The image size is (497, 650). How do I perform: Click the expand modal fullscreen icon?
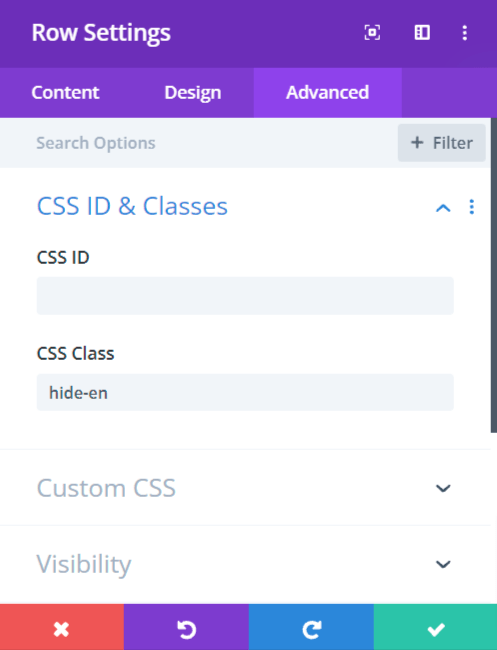[x=372, y=33]
